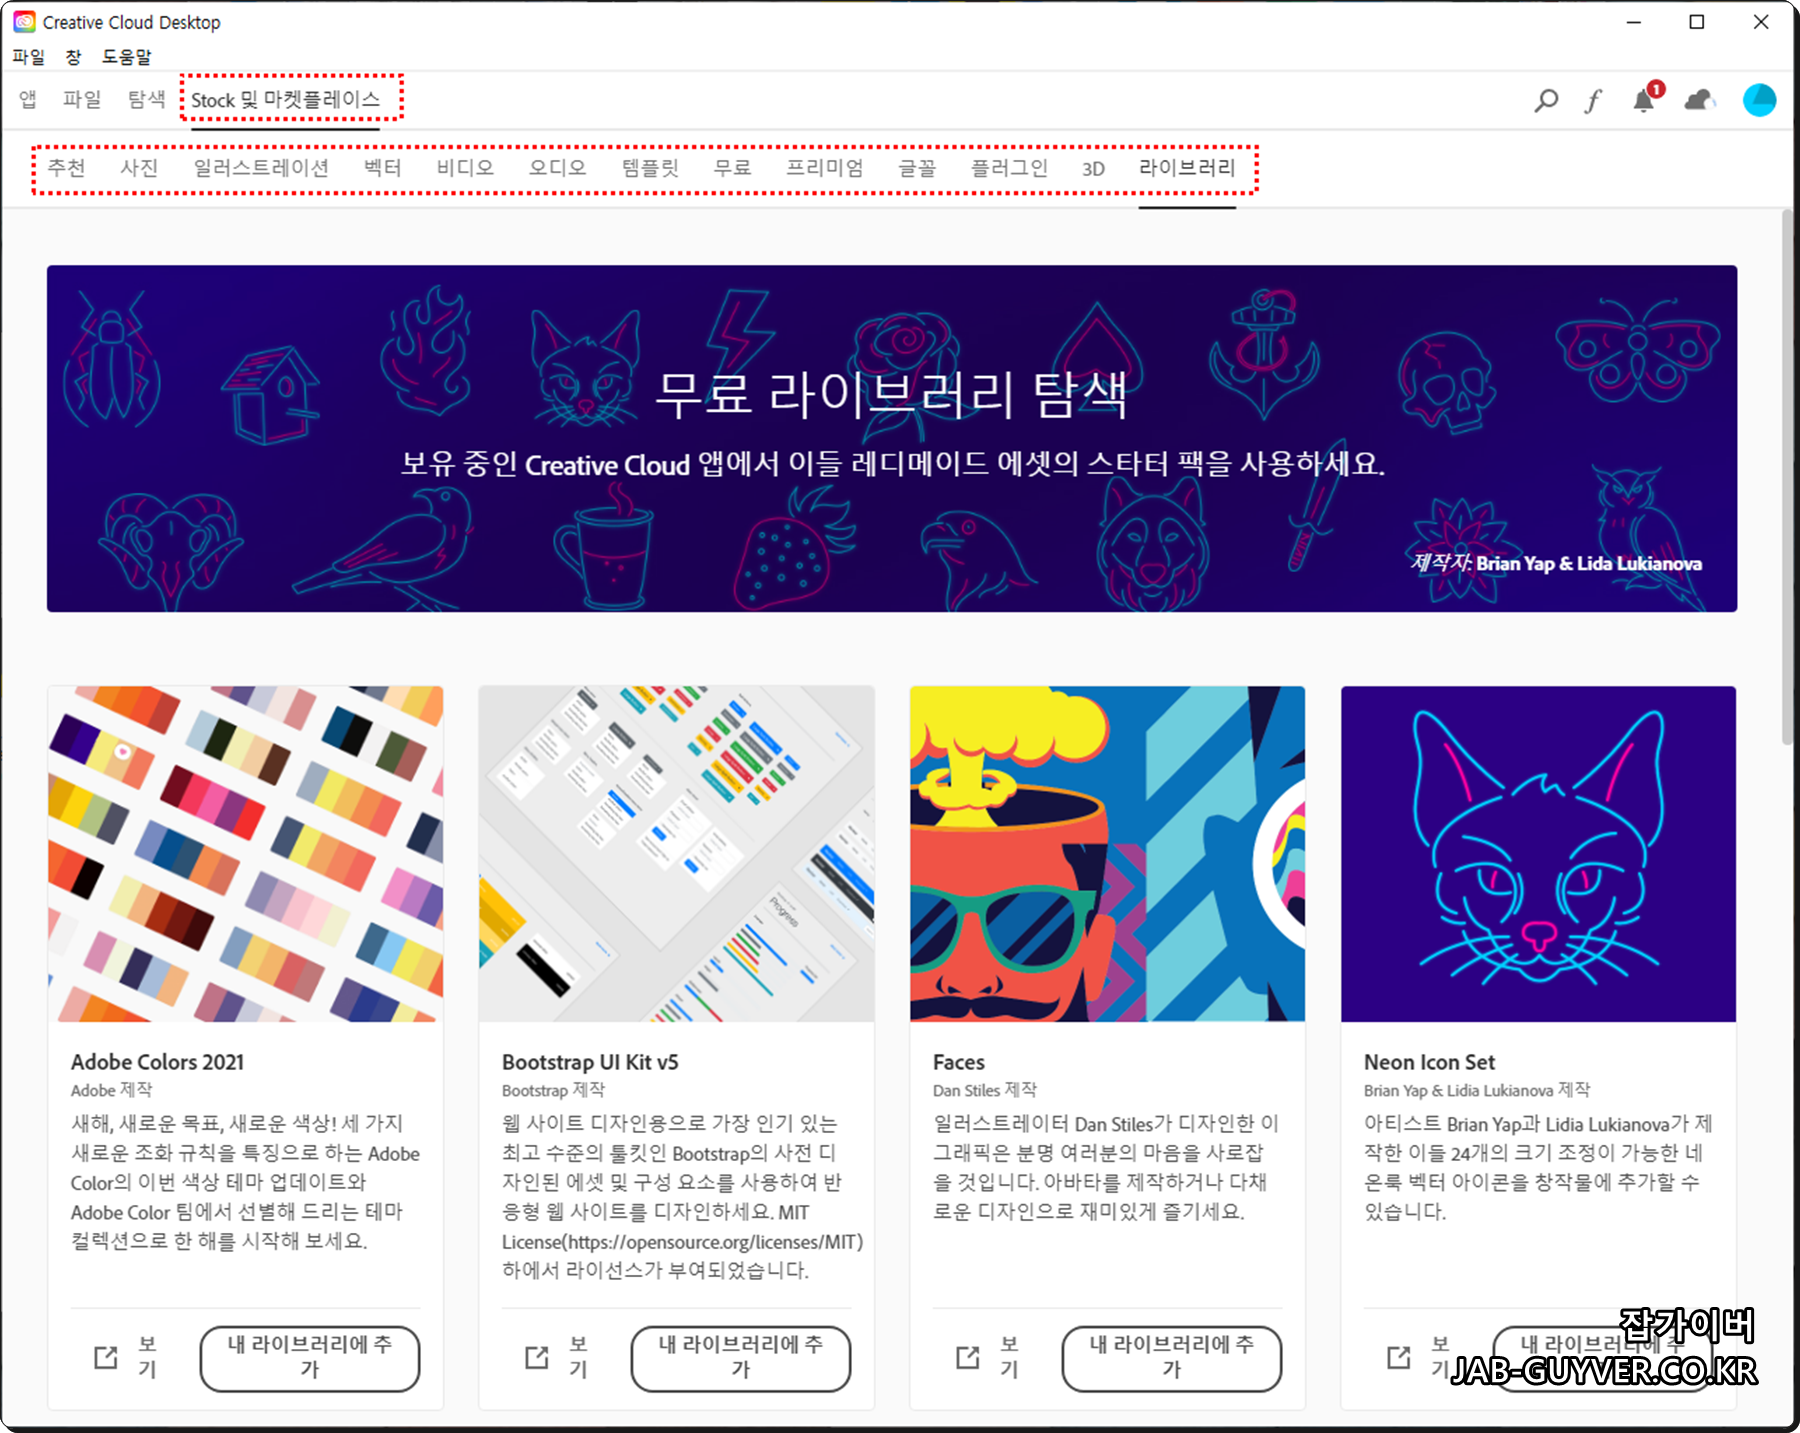Open the Faces library thumbnail
The width and height of the screenshot is (1800, 1433).
coord(1108,853)
